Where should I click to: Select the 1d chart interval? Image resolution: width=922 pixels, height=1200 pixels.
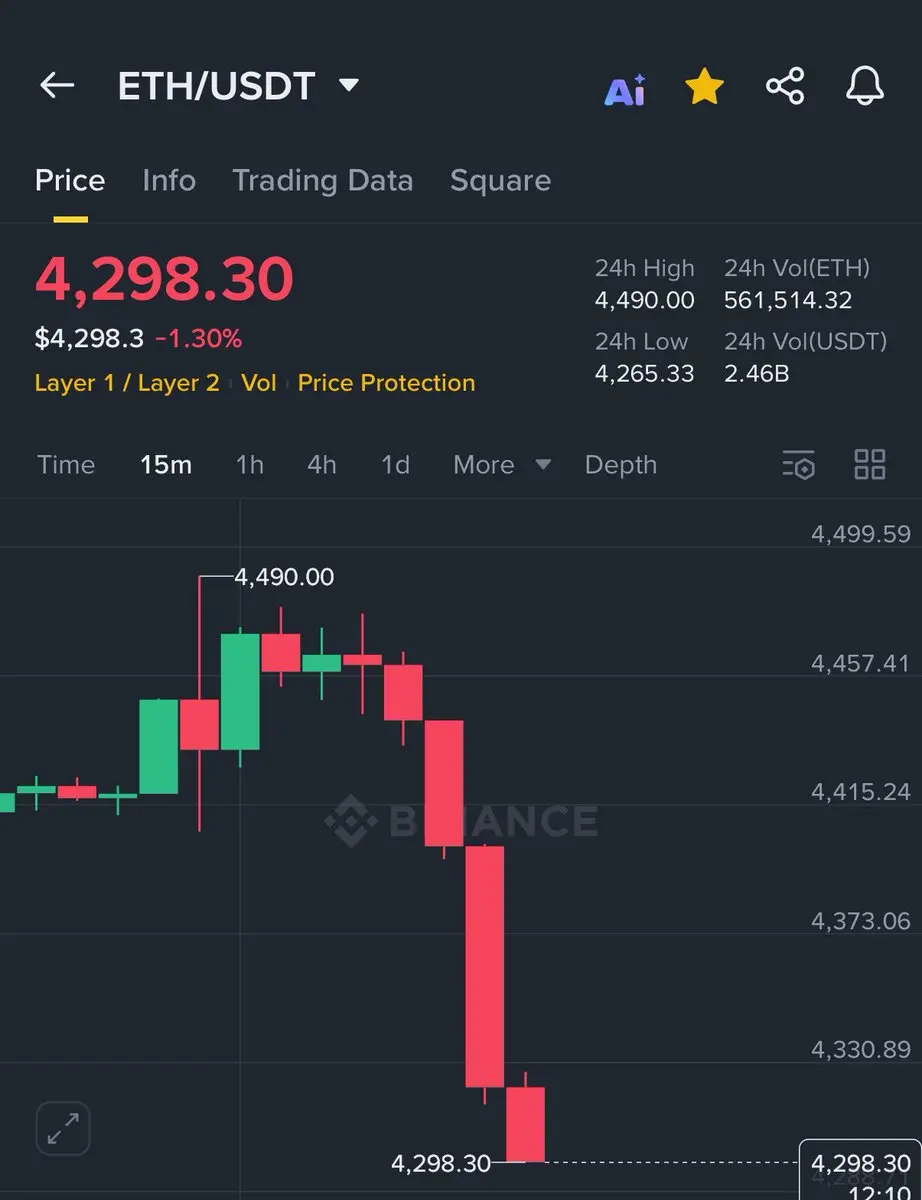(395, 465)
